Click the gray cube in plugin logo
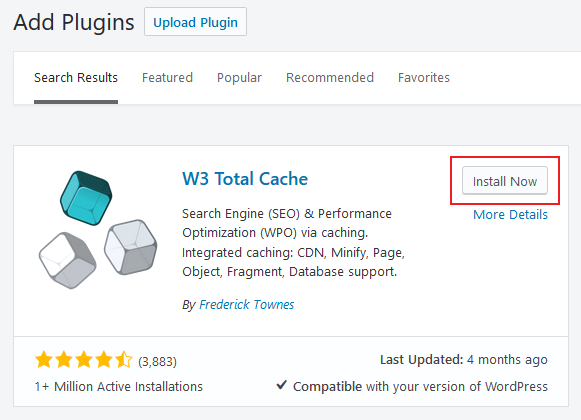581x420 pixels. pyautogui.click(x=130, y=247)
